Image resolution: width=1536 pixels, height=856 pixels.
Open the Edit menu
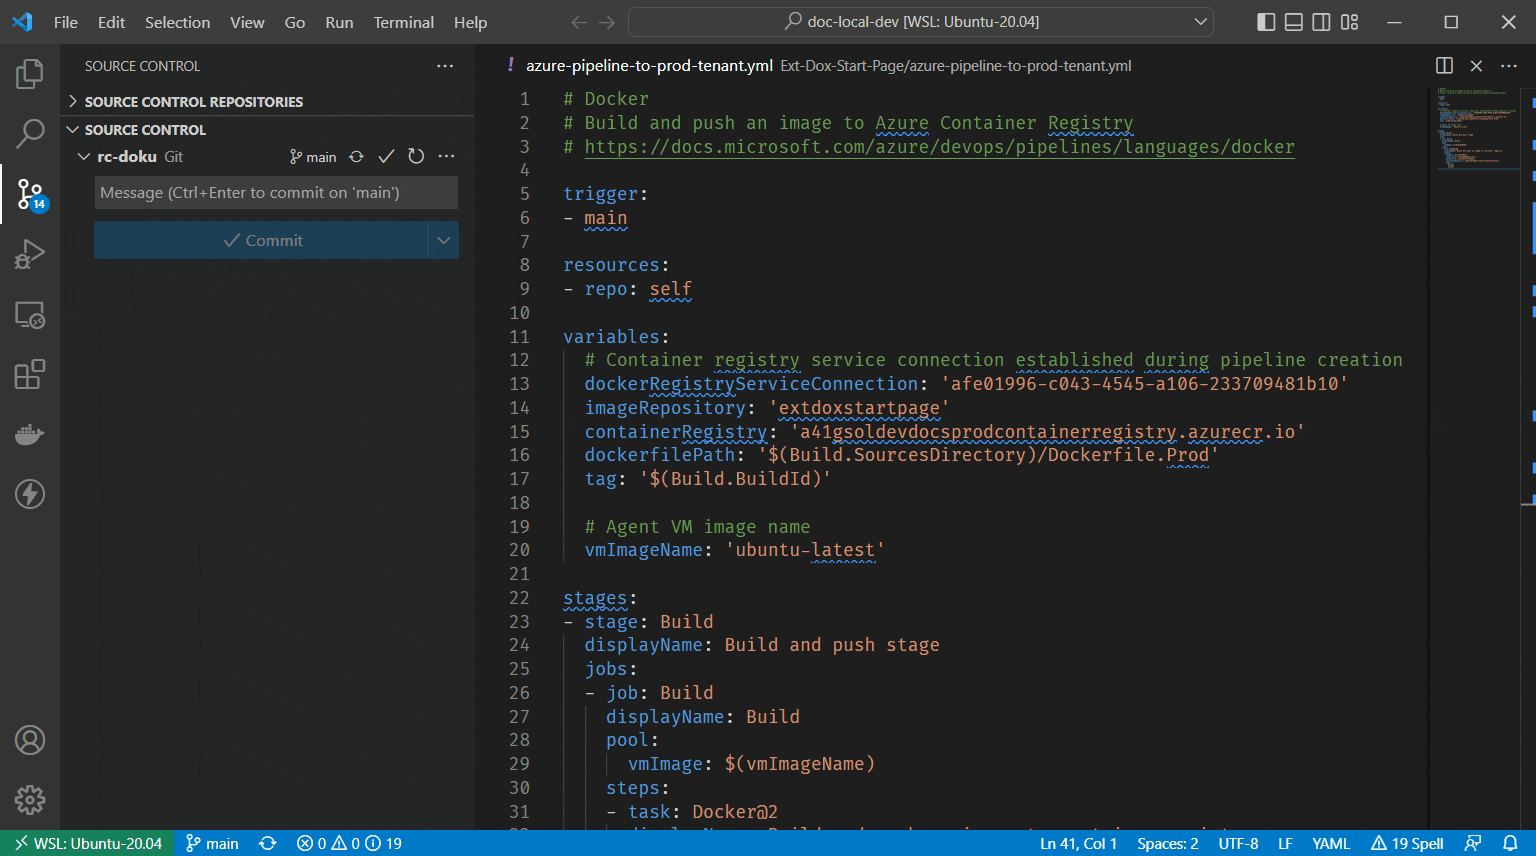(x=111, y=22)
